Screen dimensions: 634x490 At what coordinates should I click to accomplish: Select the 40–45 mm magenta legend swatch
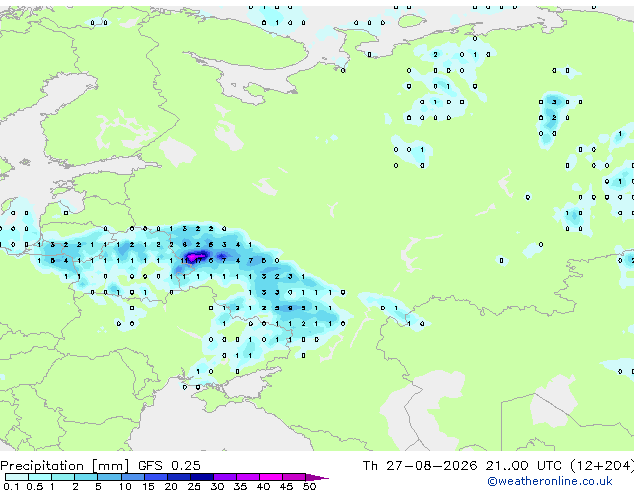click(271, 477)
